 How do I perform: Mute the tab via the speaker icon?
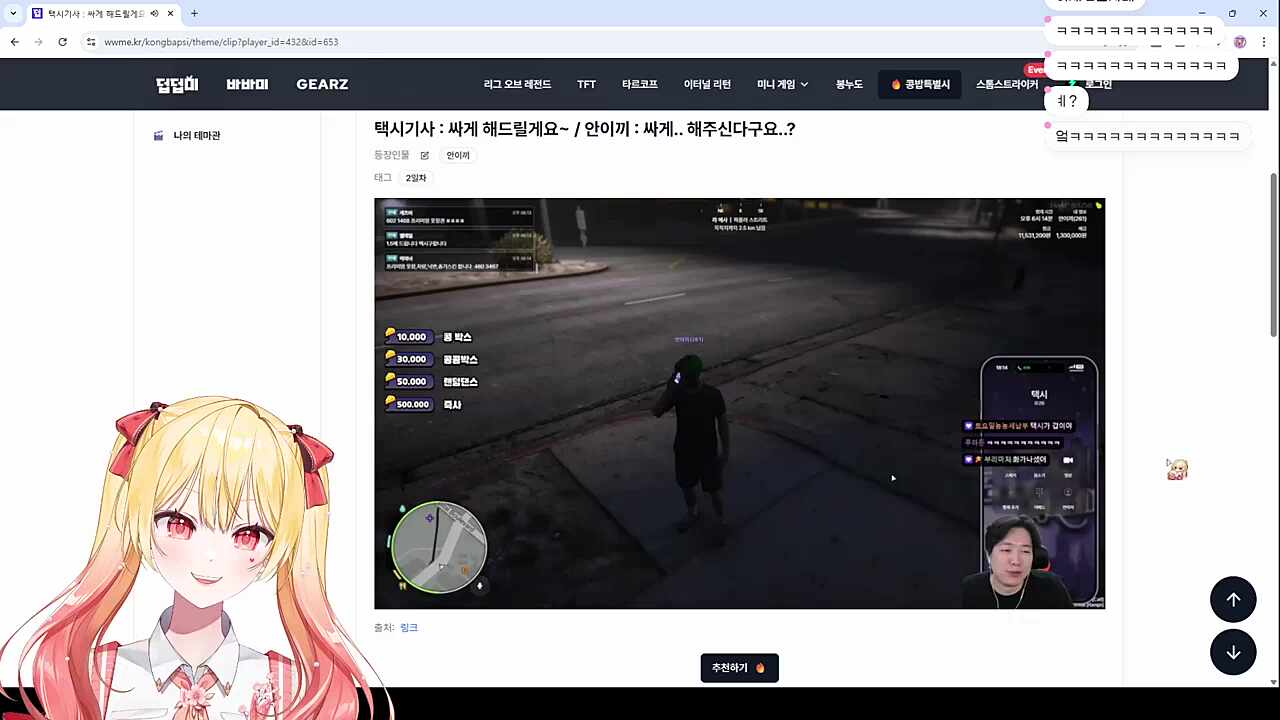(154, 13)
